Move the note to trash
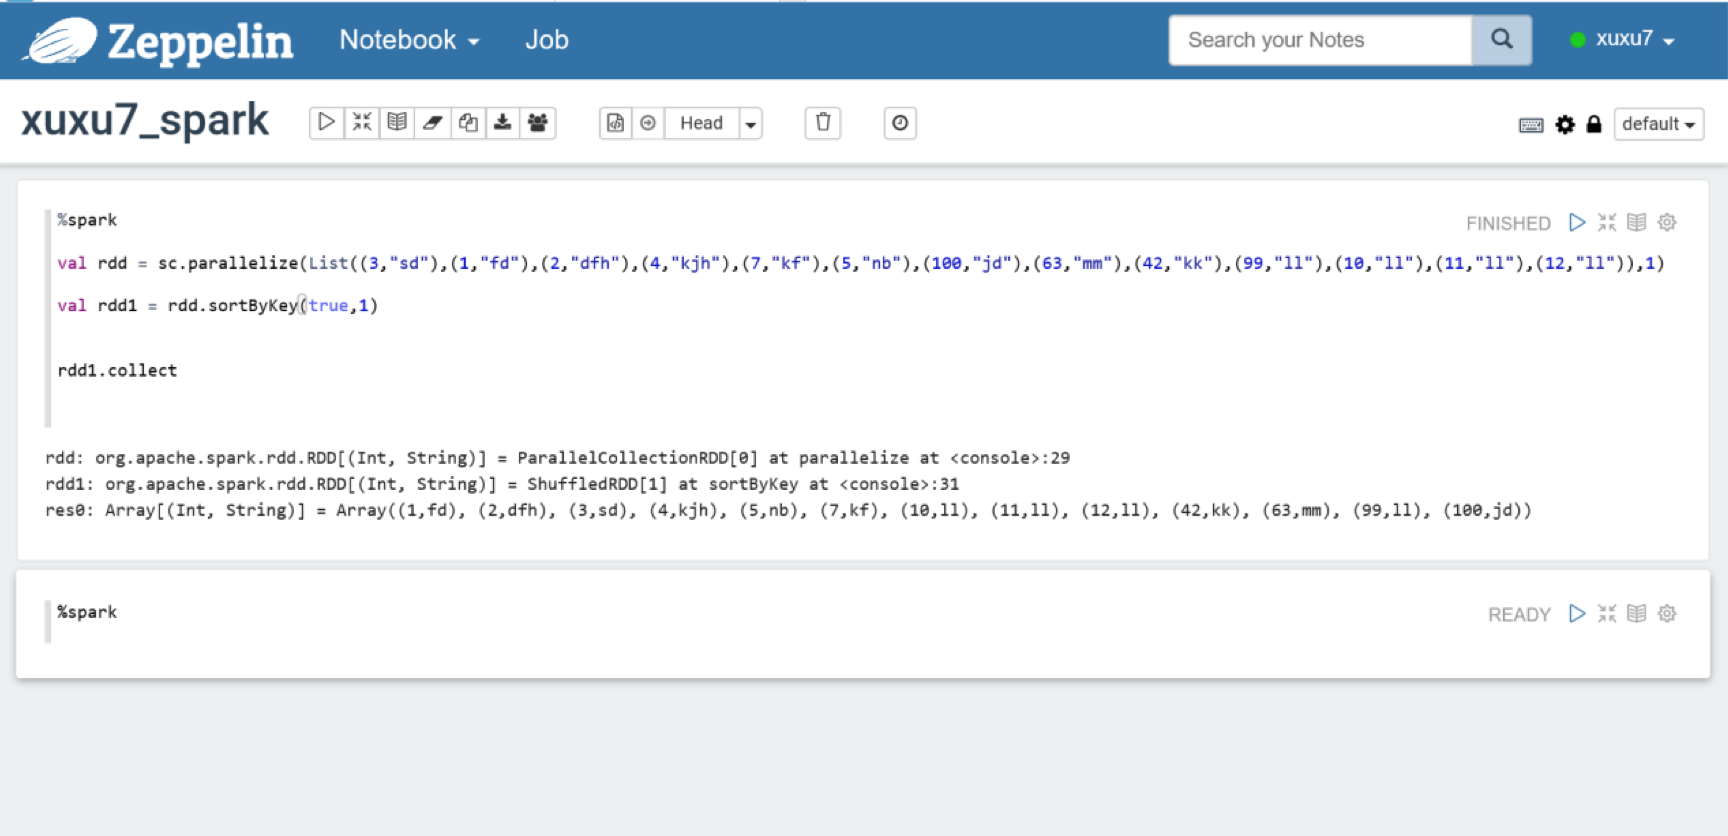 822,123
